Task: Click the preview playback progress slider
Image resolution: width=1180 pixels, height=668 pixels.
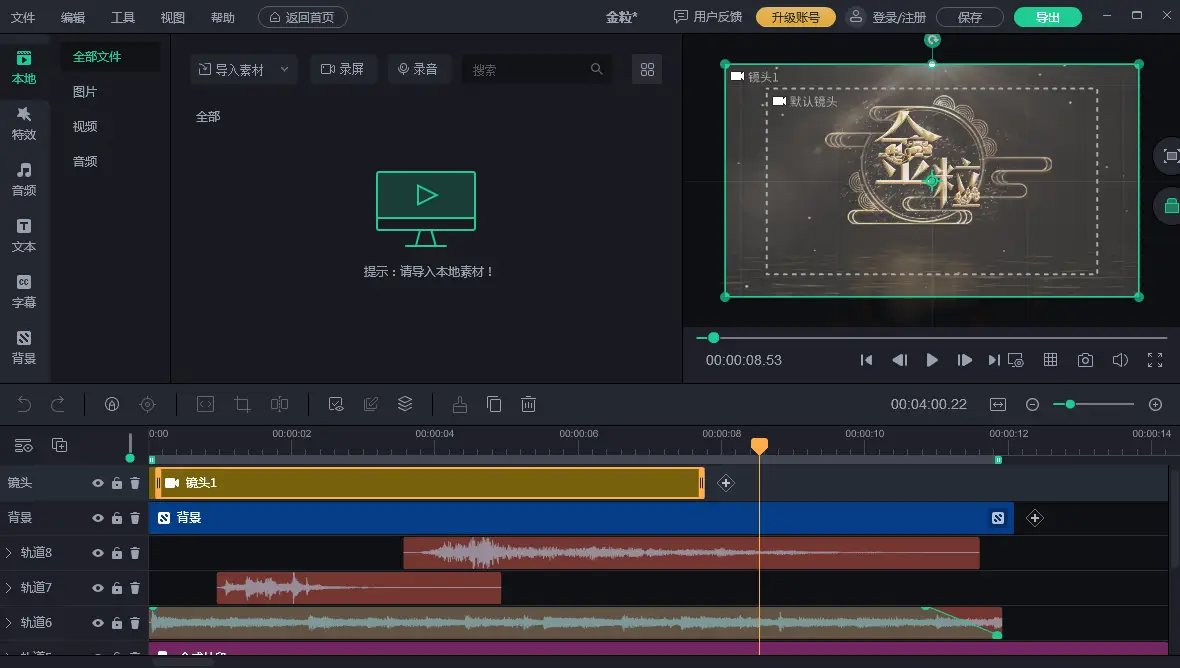Action: click(x=932, y=338)
